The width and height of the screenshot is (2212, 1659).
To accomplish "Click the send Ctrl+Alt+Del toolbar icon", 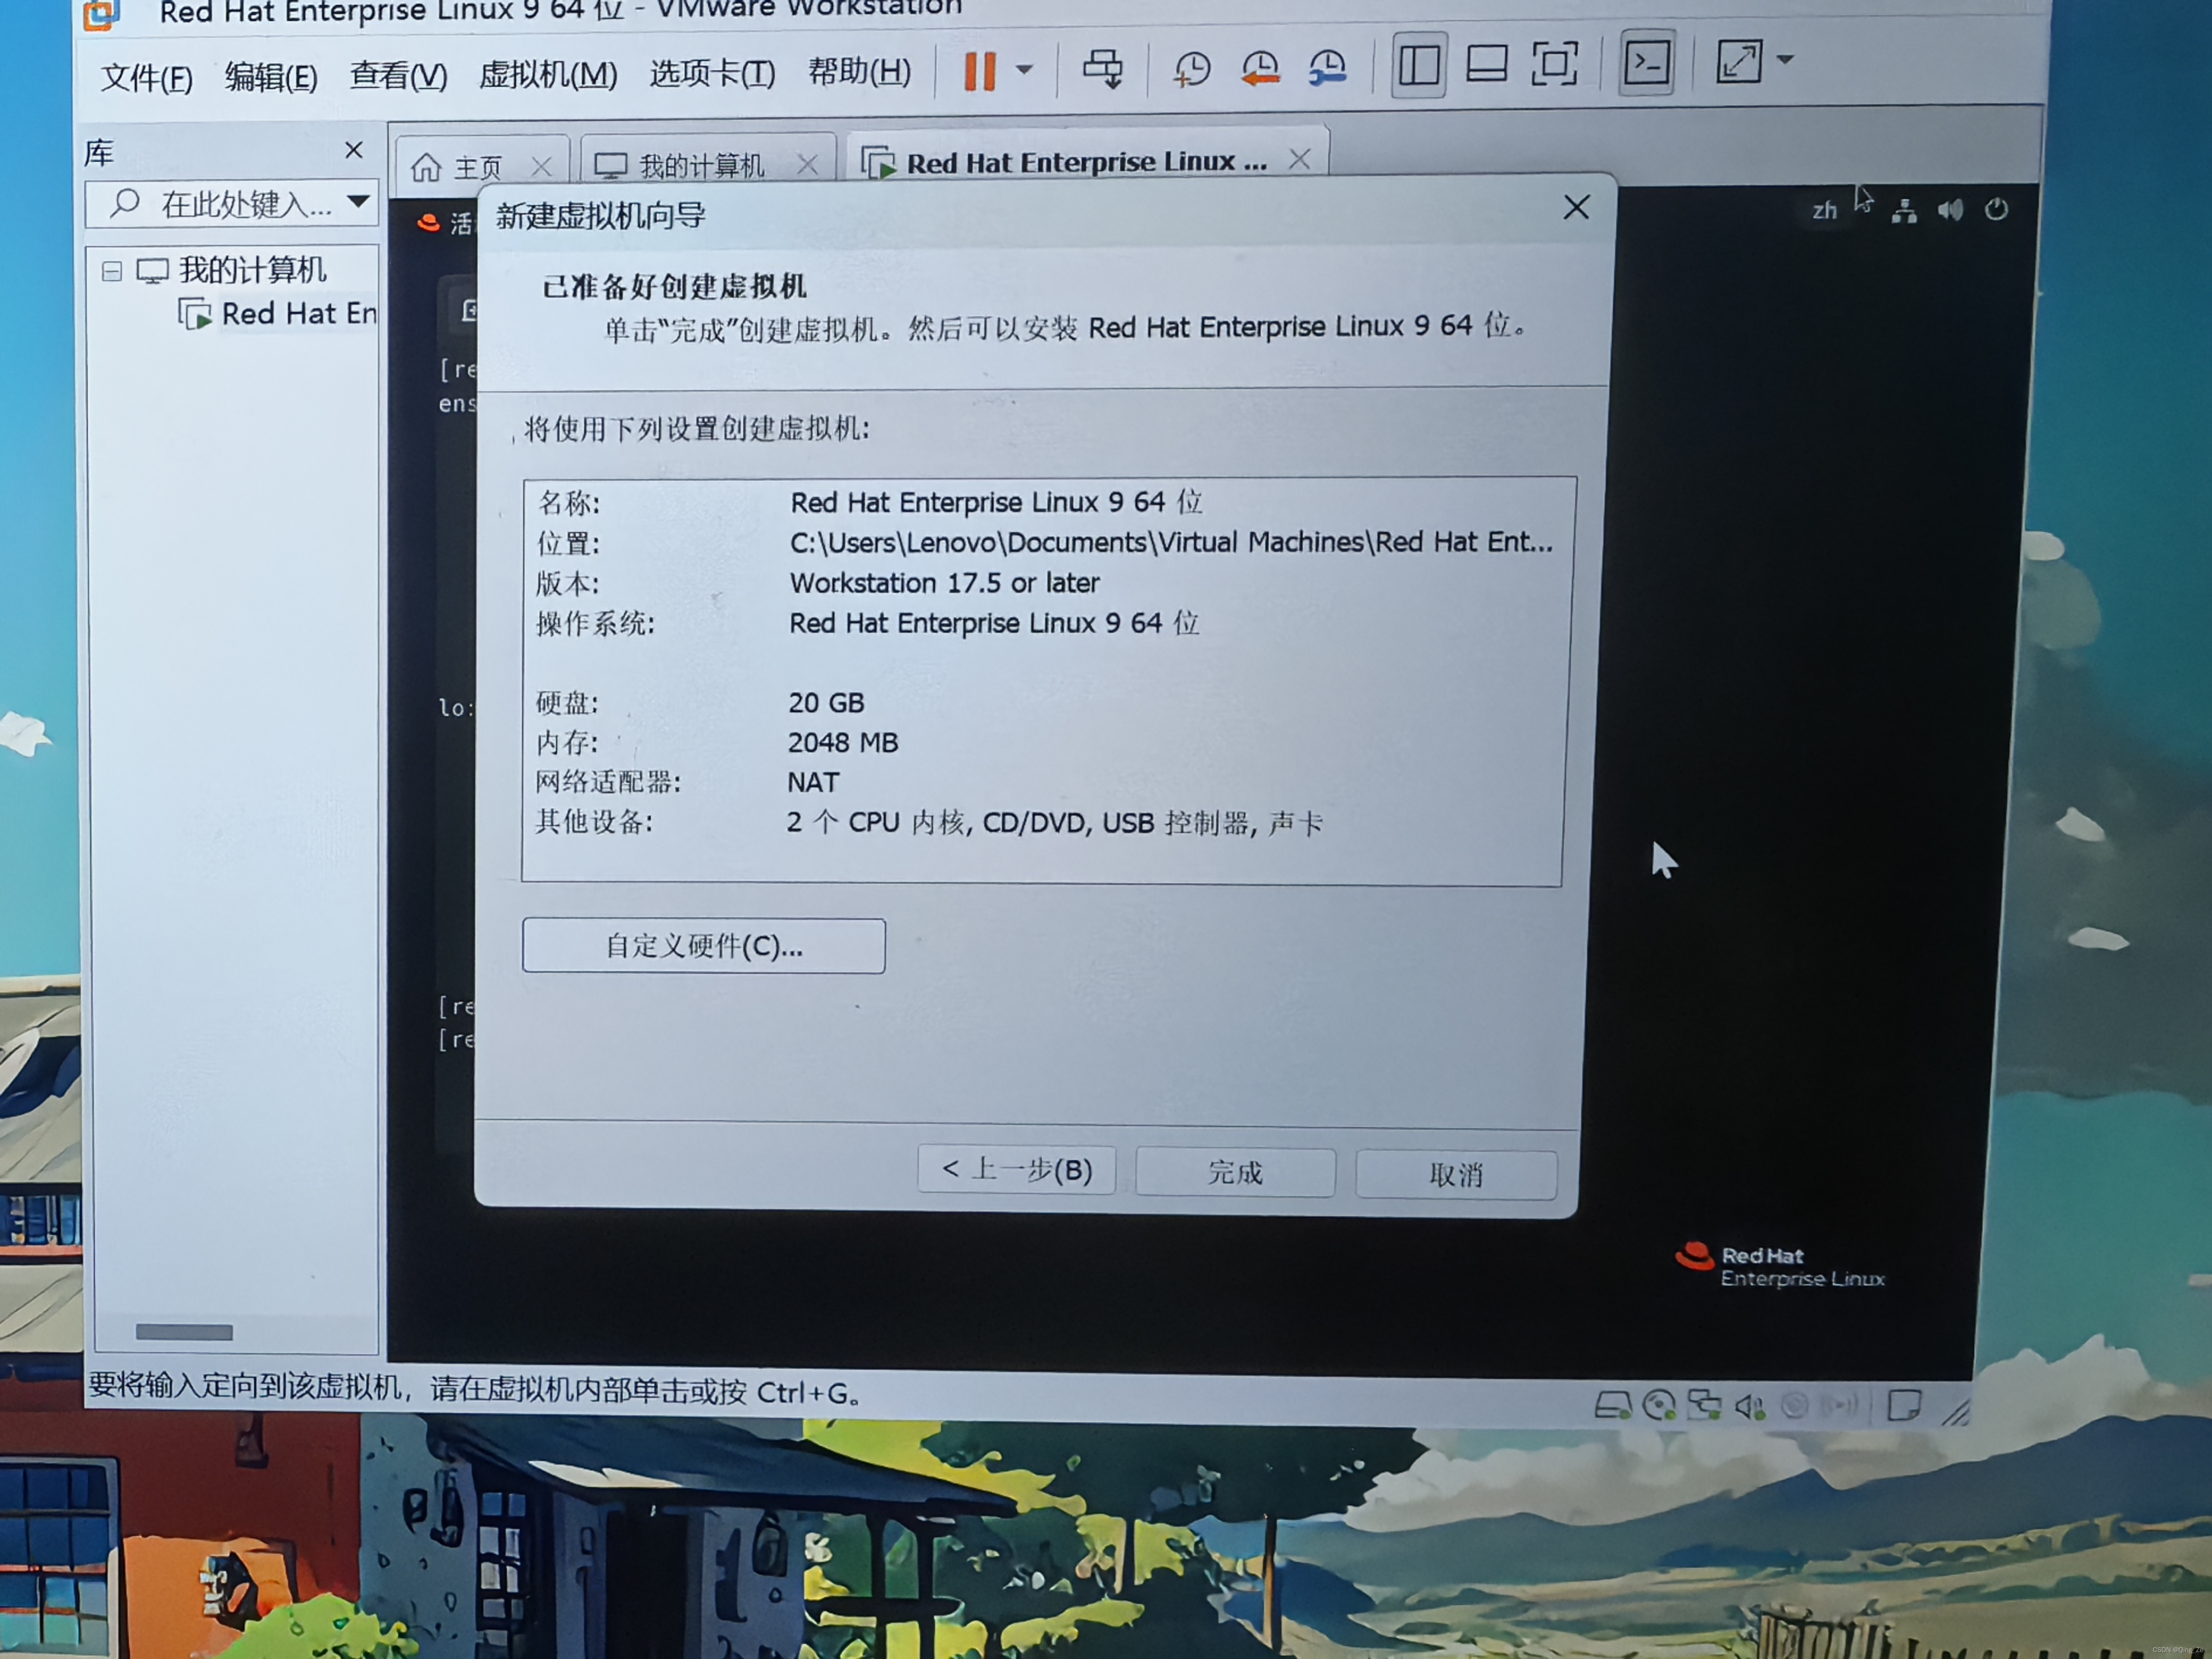I will 1103,69.
